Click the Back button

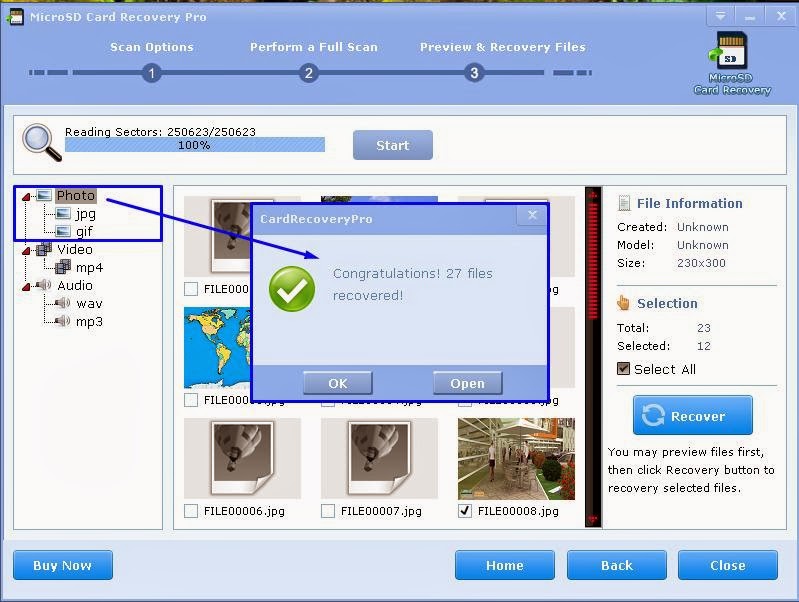617,565
